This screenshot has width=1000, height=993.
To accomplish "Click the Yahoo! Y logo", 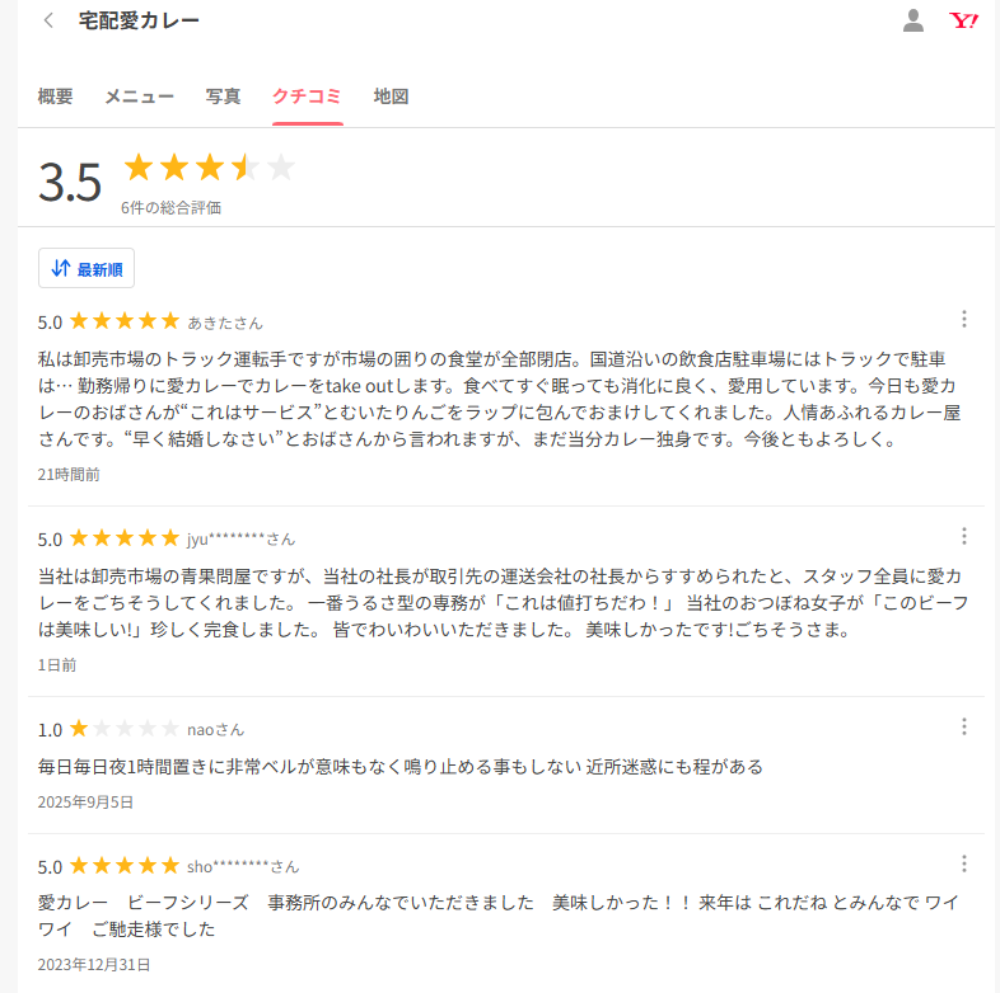I will [964, 21].
